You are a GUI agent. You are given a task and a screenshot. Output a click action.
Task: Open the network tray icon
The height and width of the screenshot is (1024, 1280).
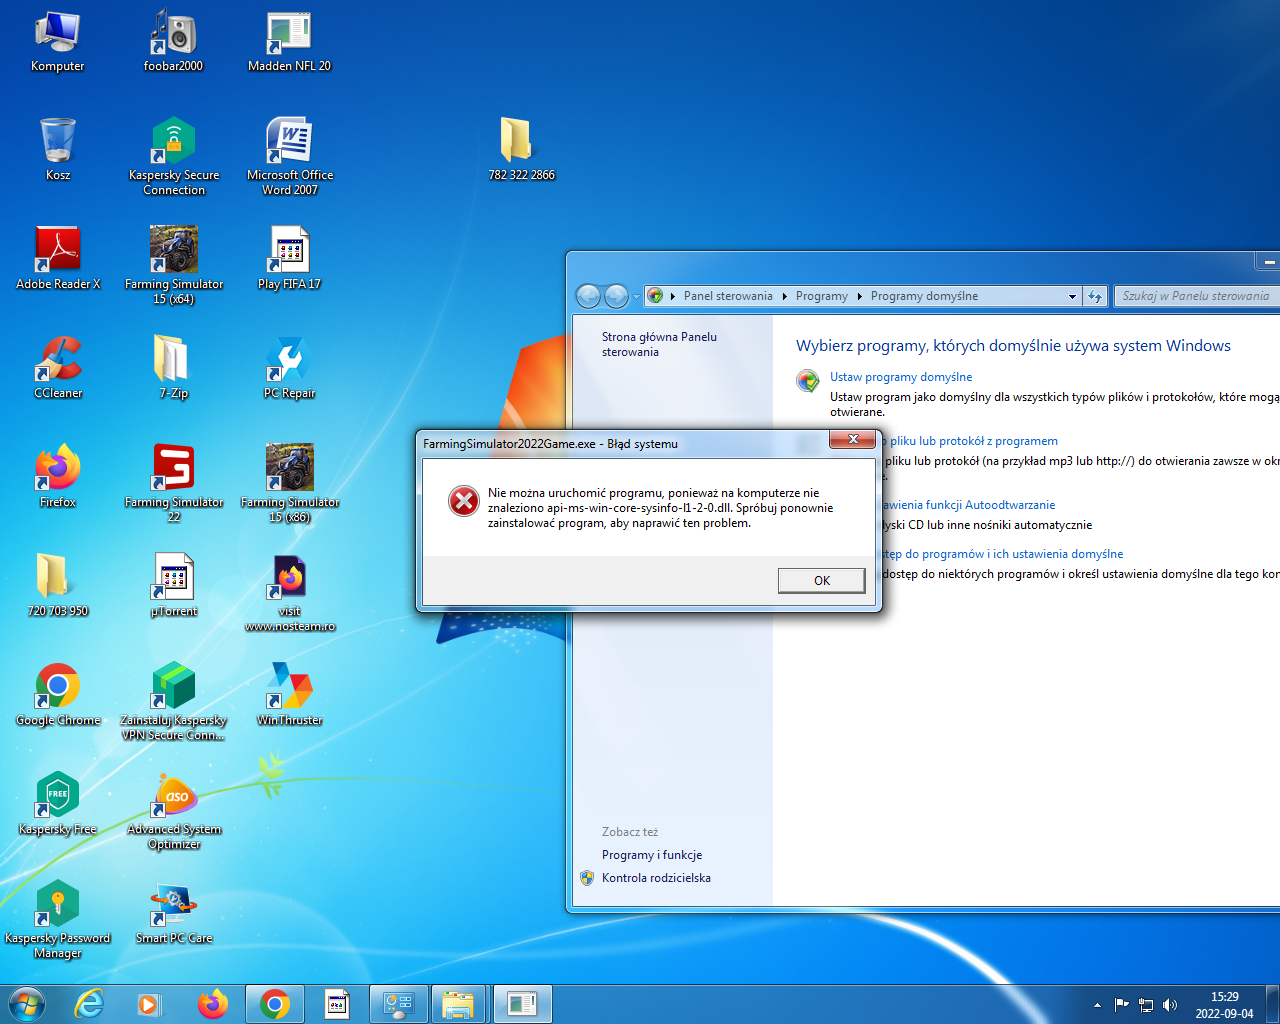[1146, 1005]
